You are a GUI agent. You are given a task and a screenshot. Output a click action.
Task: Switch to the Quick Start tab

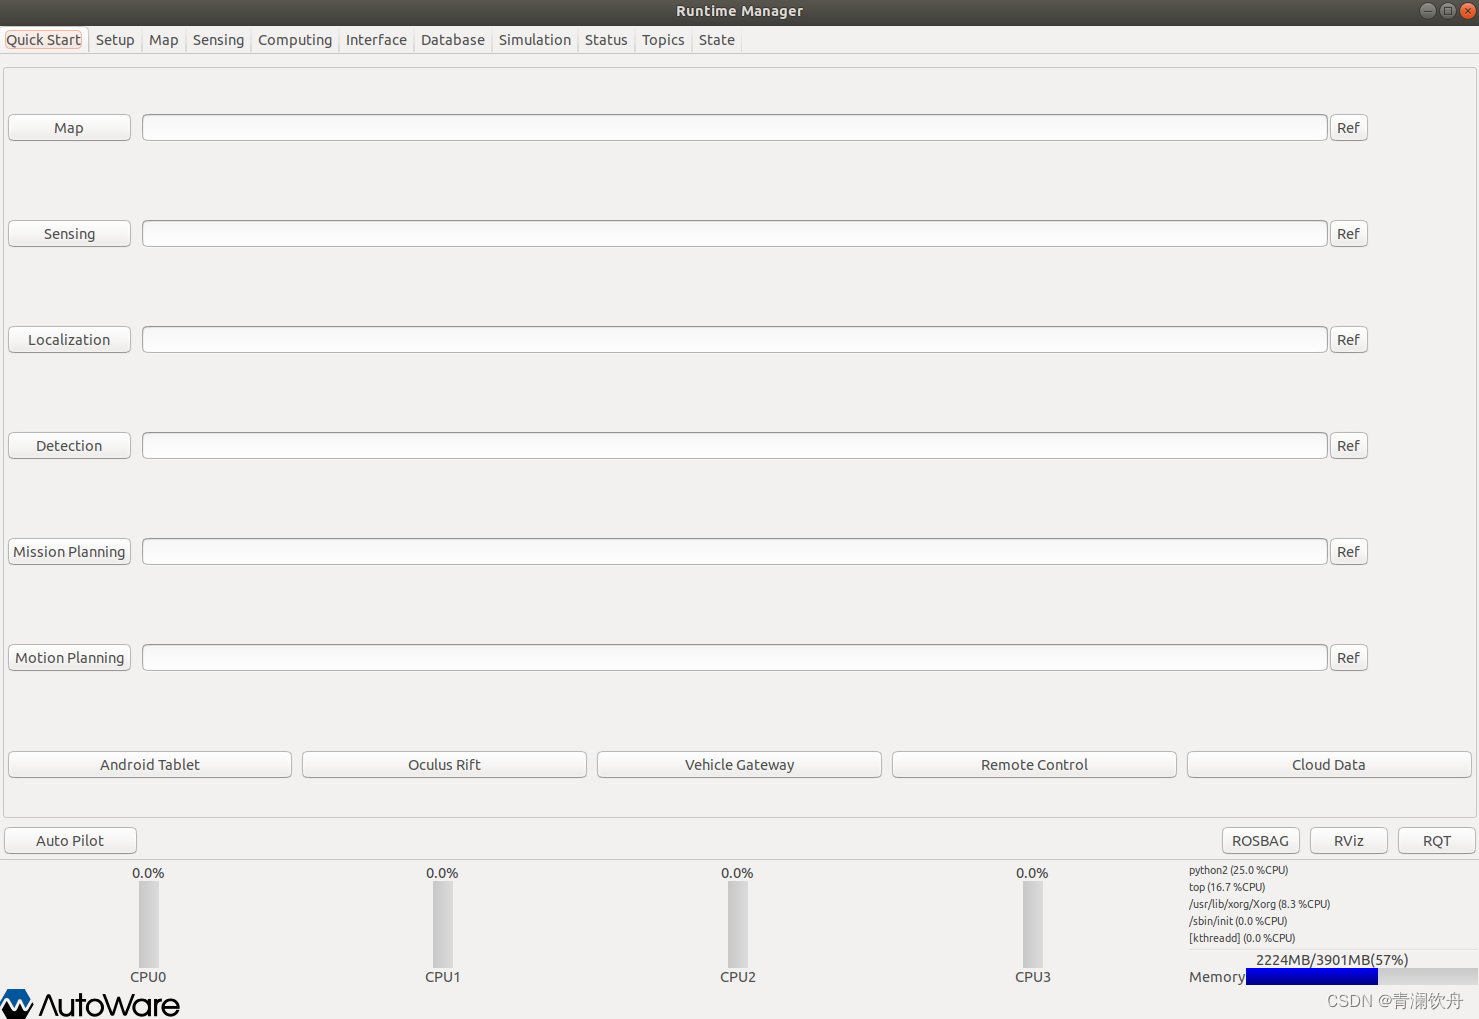[x=44, y=40]
